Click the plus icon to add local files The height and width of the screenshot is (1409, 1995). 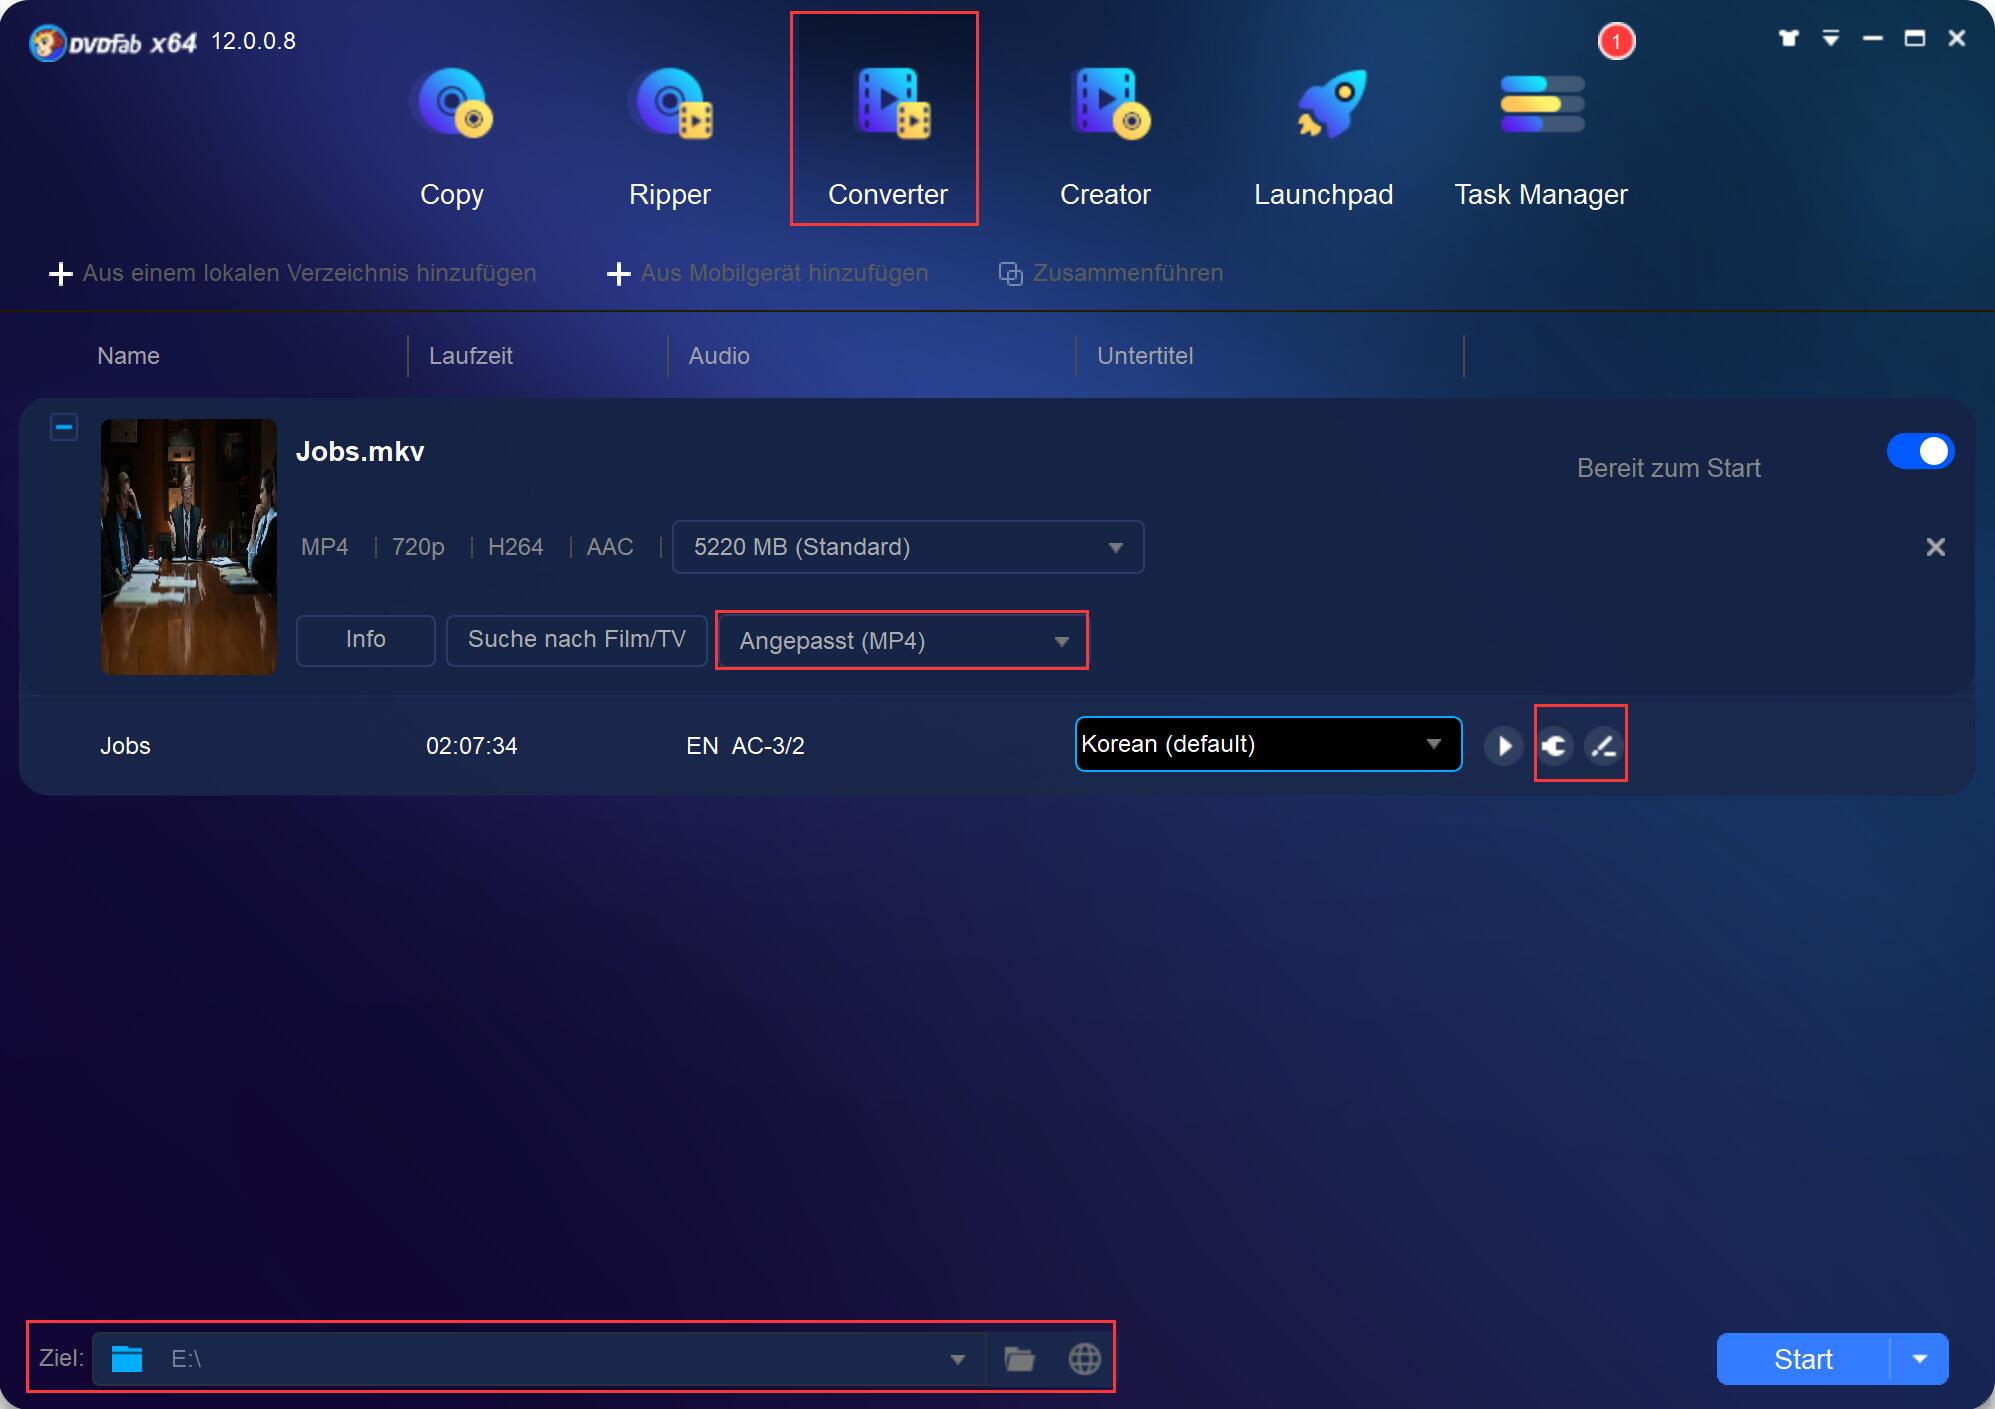[x=61, y=274]
